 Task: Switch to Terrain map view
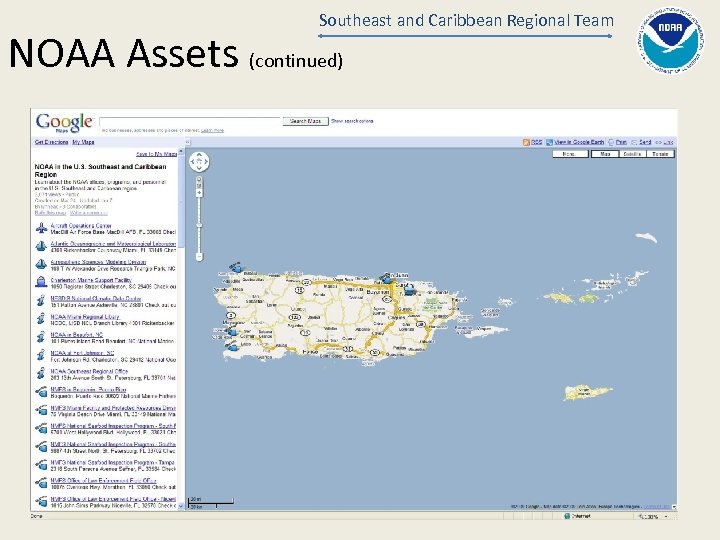click(660, 154)
